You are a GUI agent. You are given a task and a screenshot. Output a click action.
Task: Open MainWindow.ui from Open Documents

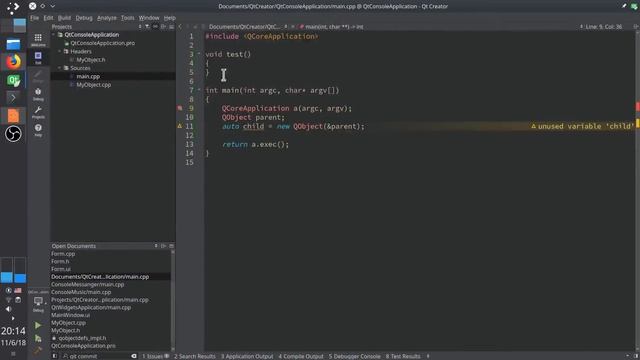pos(70,315)
